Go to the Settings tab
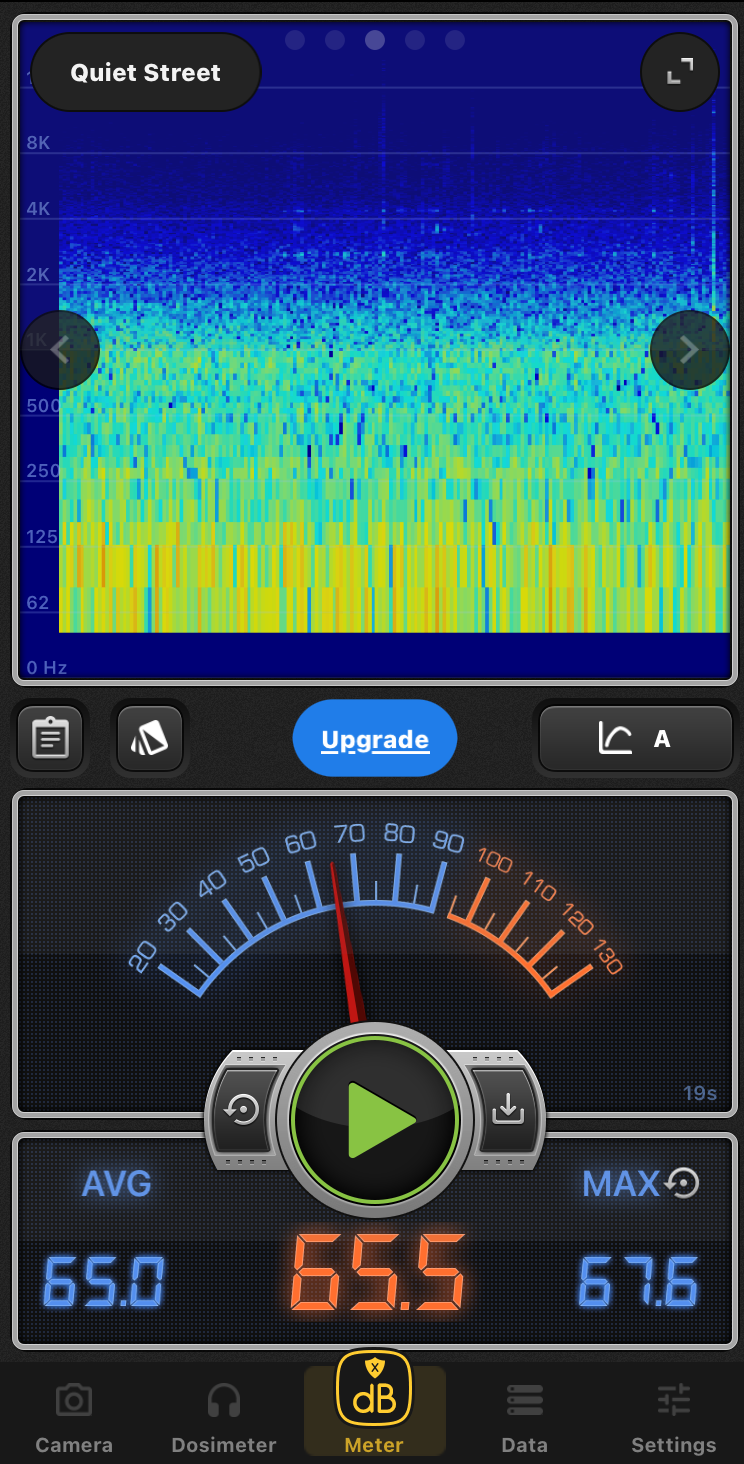This screenshot has height=1464, width=744. pos(673,1418)
